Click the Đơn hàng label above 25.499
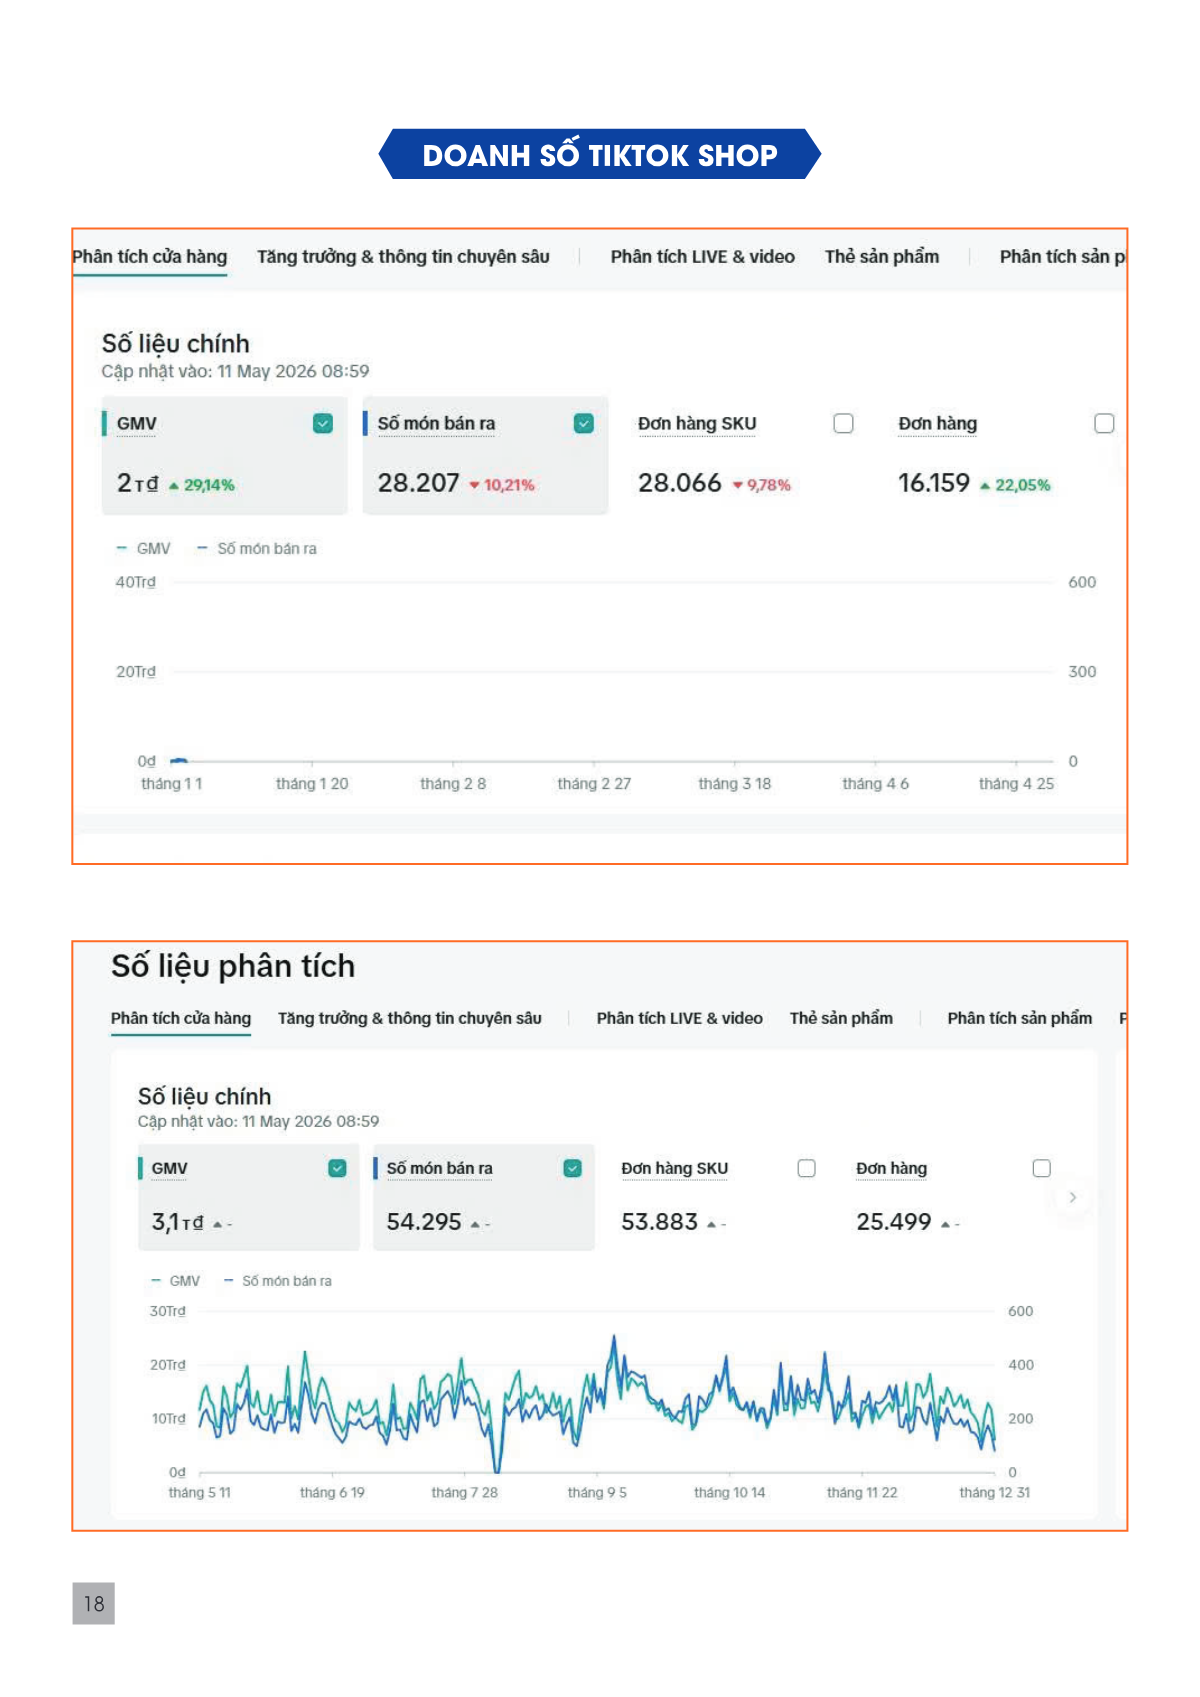 point(891,1168)
